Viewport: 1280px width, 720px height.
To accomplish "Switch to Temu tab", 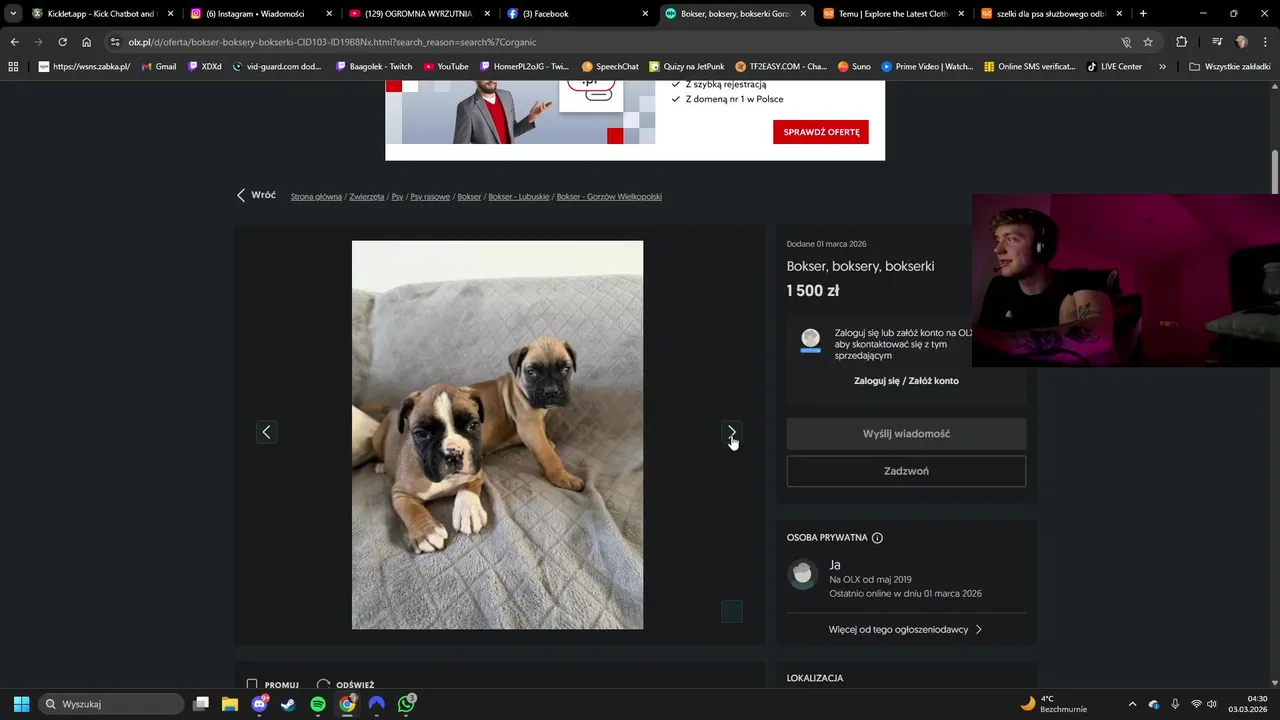I will tap(892, 14).
